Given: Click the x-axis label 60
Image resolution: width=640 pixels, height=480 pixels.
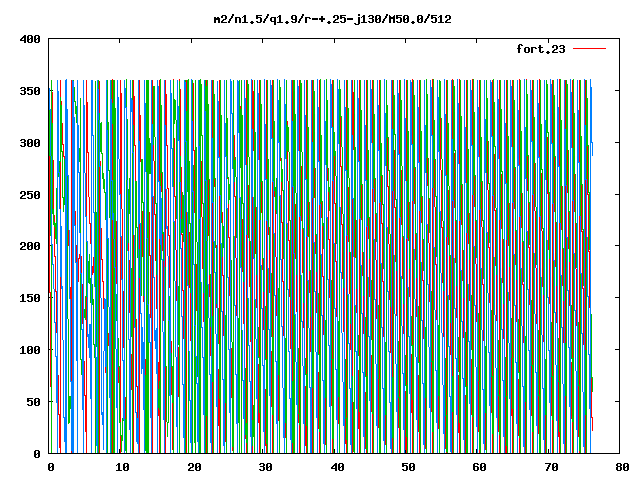Looking at the screenshot, I should (x=479, y=467).
